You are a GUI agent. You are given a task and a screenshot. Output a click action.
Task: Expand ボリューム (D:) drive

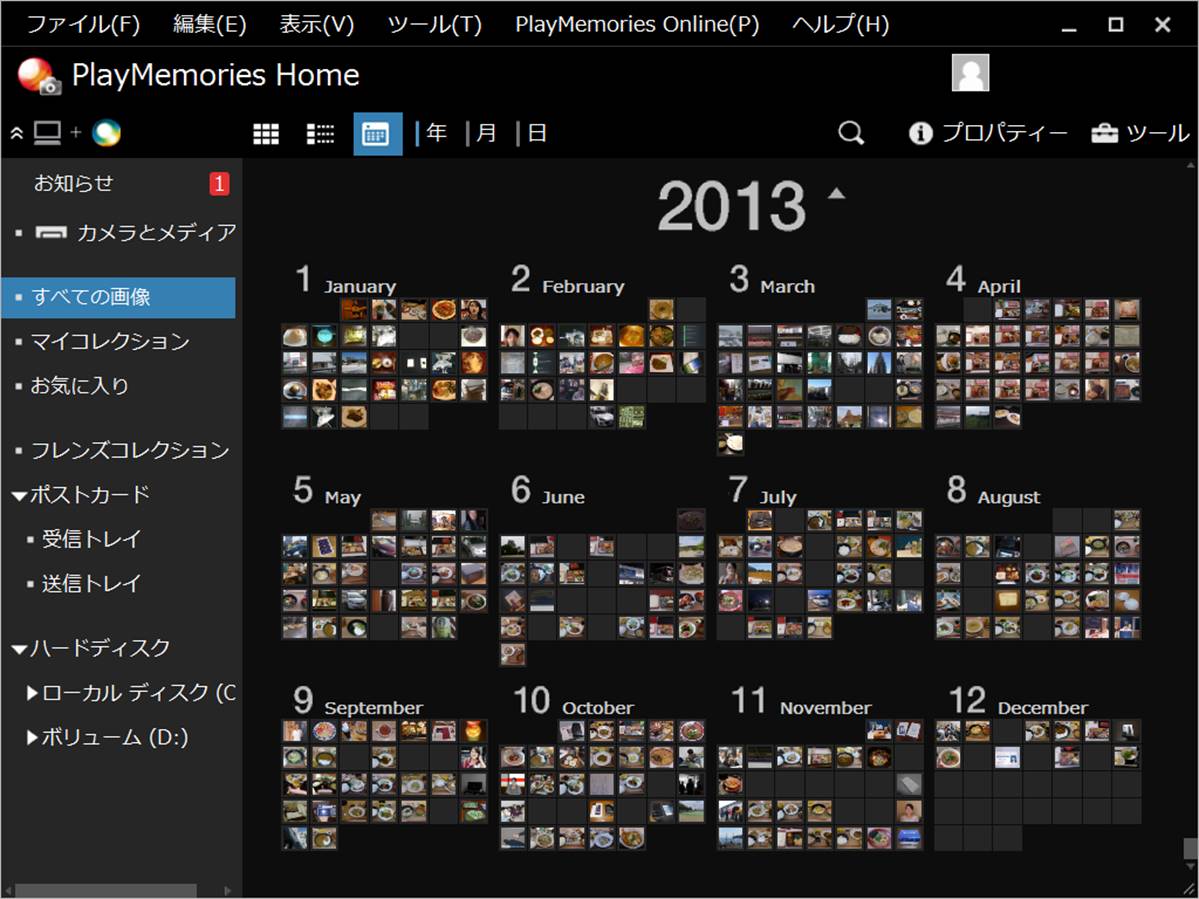pyautogui.click(x=32, y=738)
